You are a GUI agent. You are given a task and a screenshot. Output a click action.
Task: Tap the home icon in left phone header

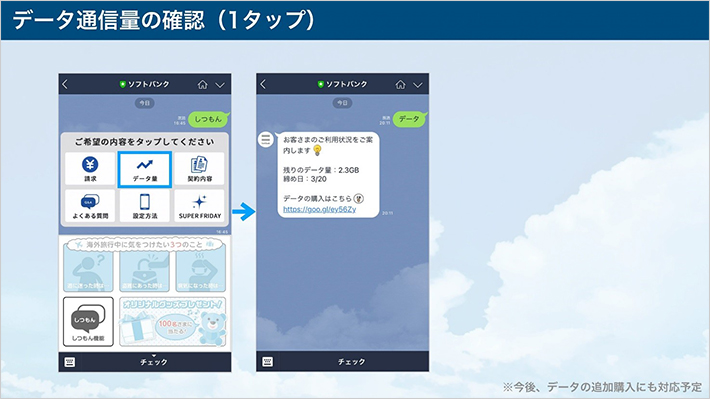pos(202,85)
